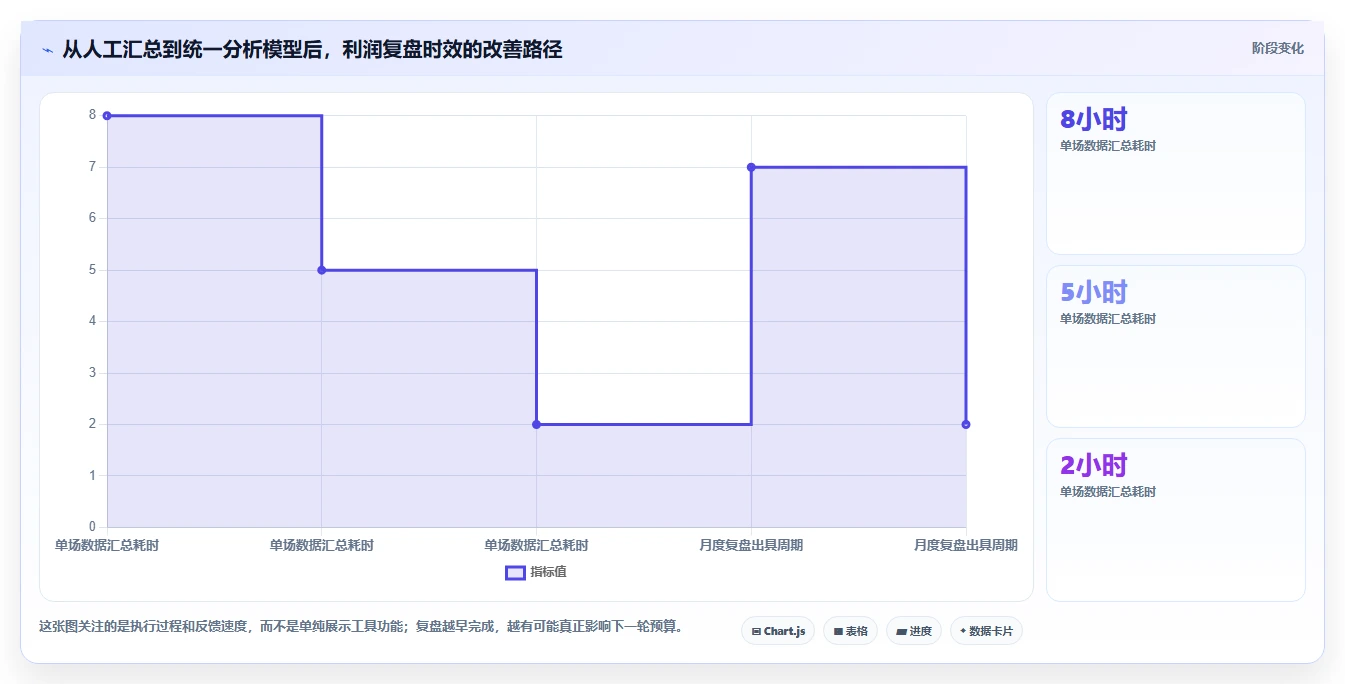Click x-axis label 单场数据汇总耗时 below value-5 point
Screen dimensions: 1345x684
pyautogui.click(x=322, y=545)
